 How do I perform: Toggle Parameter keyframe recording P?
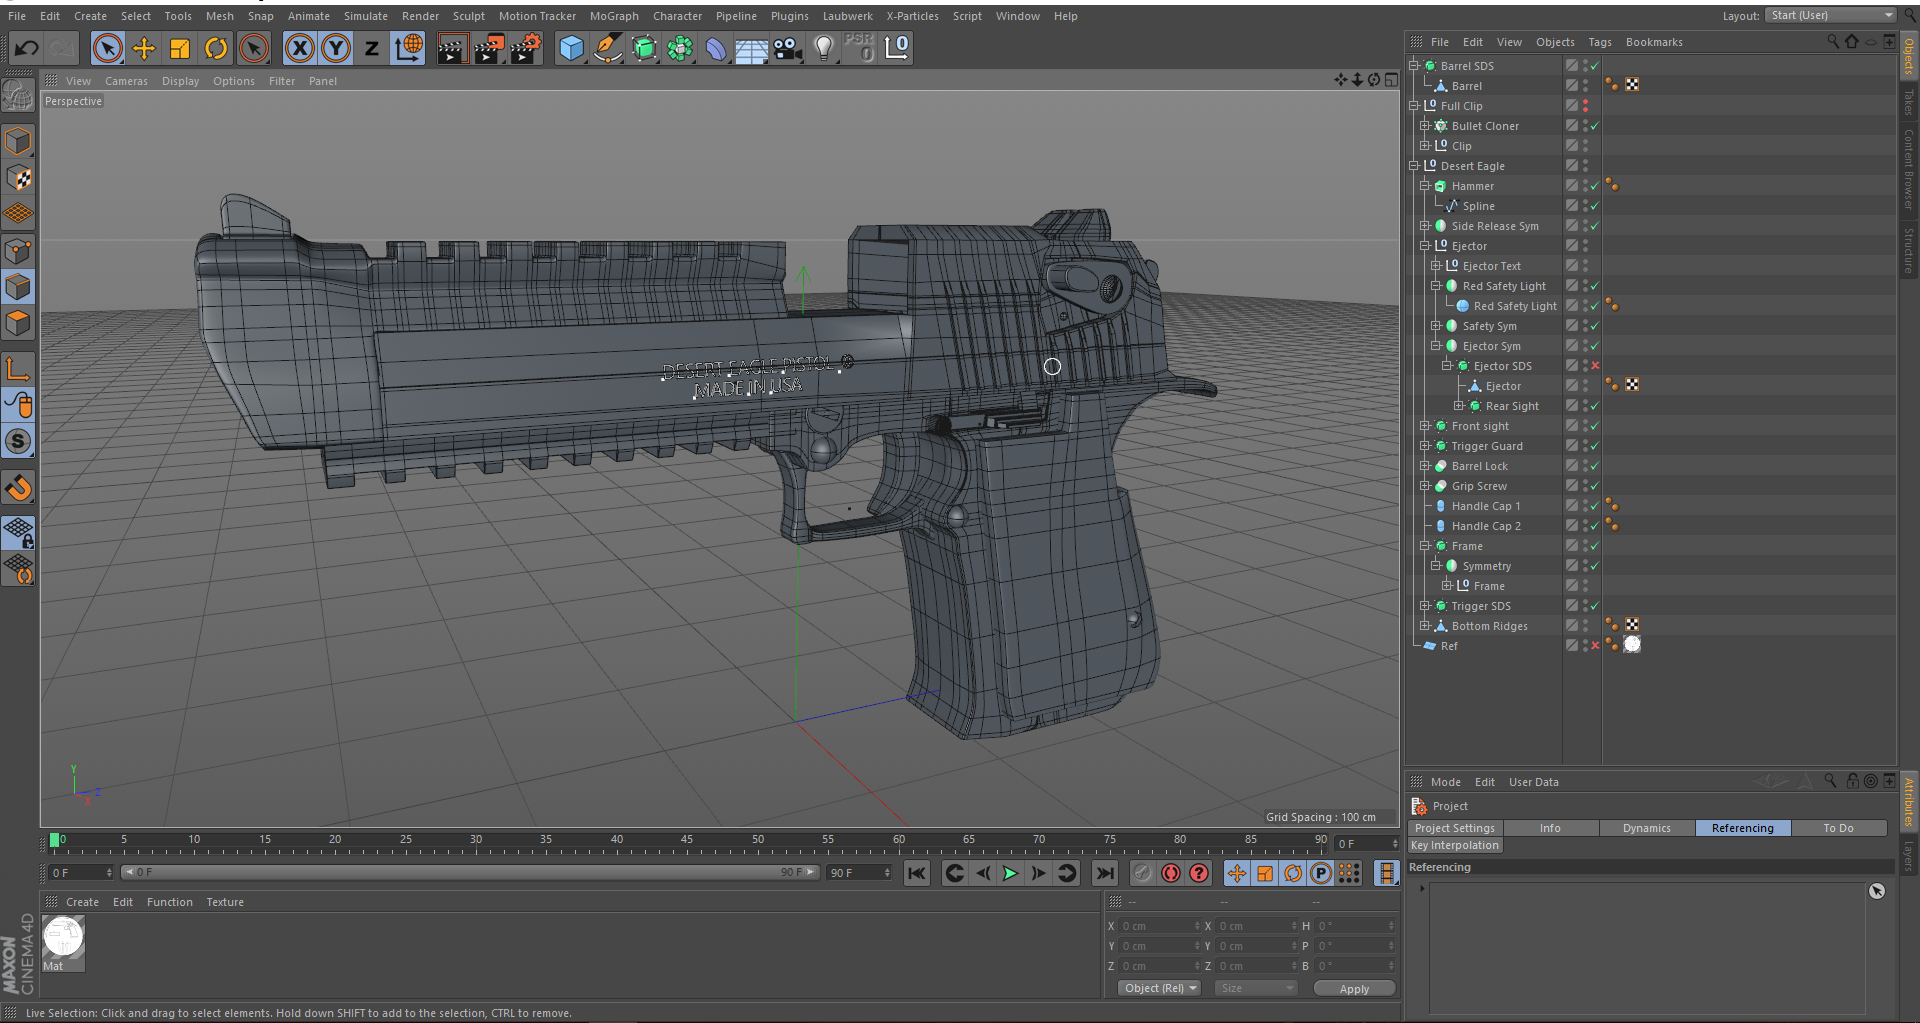1321,873
